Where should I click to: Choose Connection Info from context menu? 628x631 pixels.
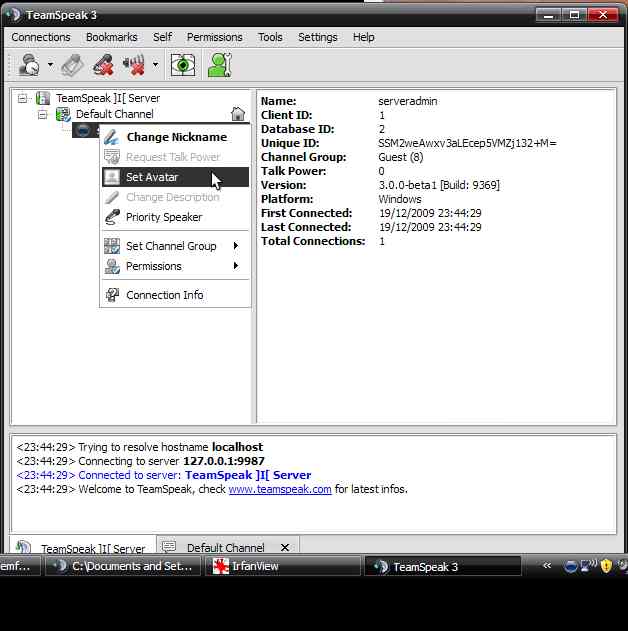click(175, 295)
